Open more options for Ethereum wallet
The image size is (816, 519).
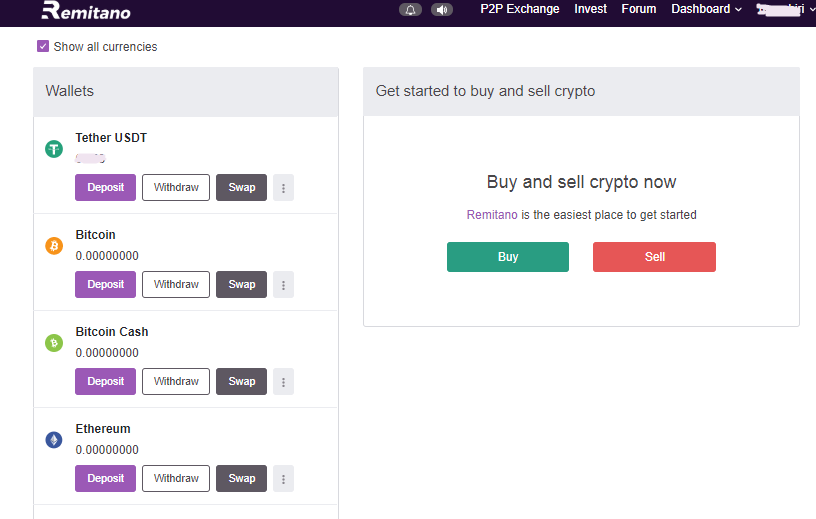(x=283, y=478)
